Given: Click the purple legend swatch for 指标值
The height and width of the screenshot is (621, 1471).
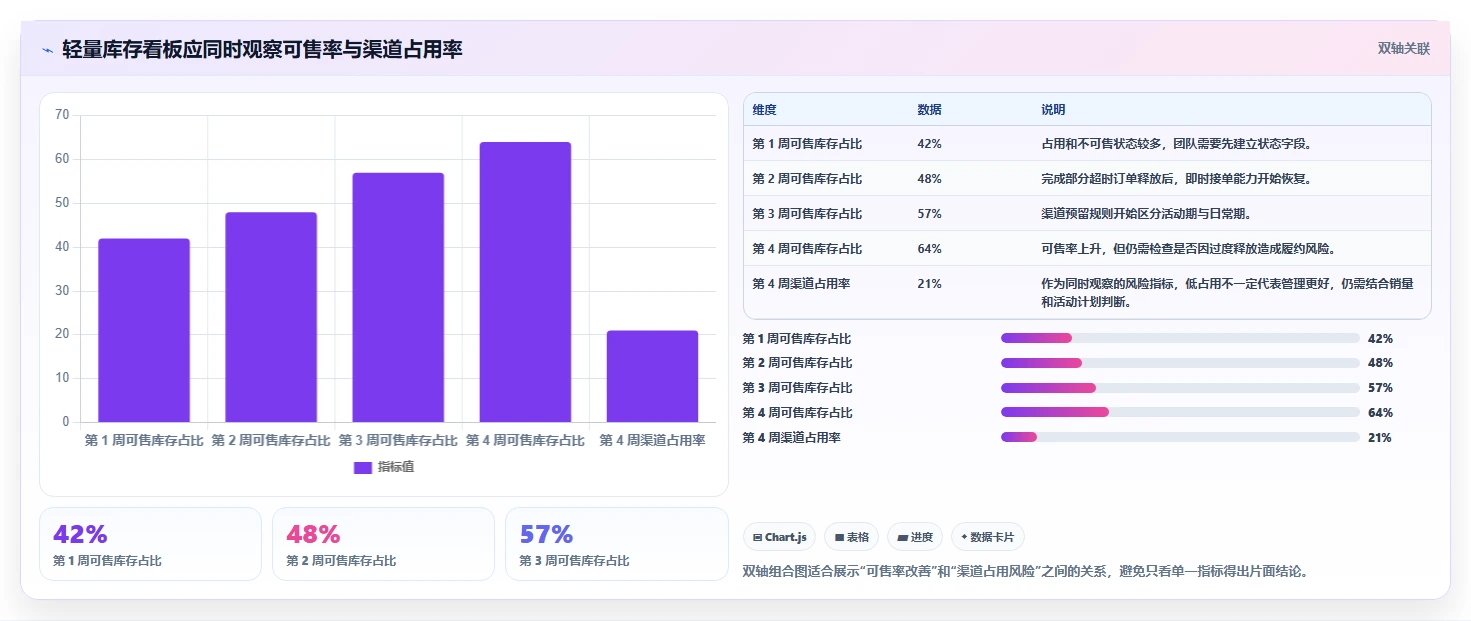Looking at the screenshot, I should (363, 467).
